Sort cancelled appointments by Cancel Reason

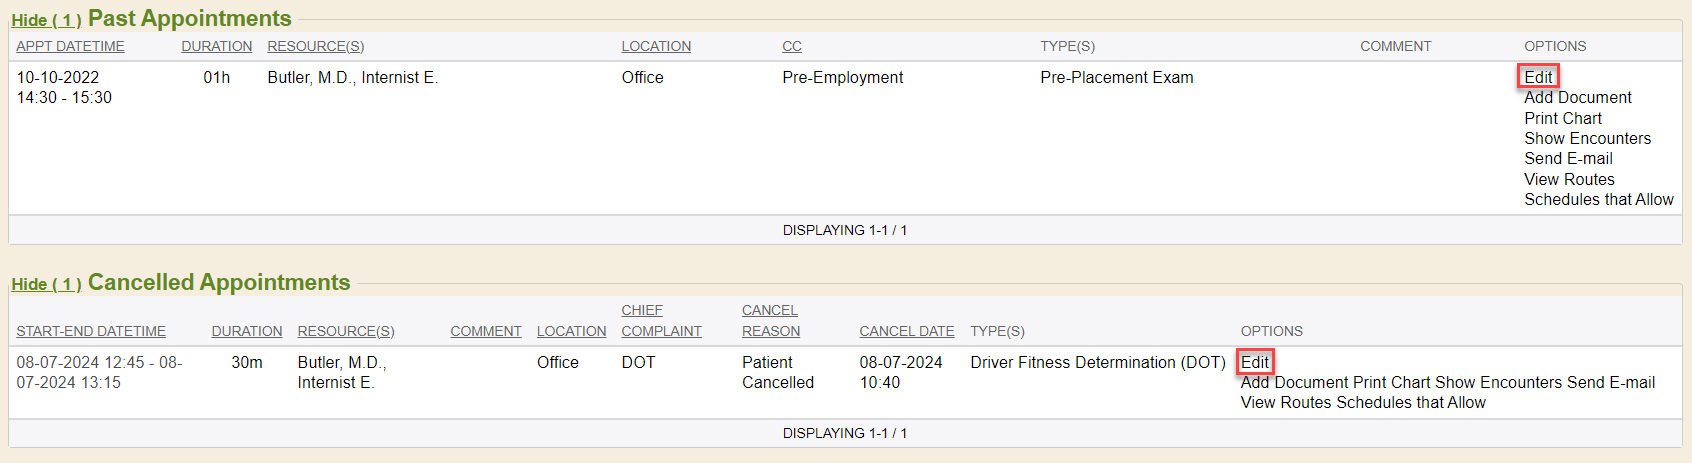pyautogui.click(x=770, y=321)
